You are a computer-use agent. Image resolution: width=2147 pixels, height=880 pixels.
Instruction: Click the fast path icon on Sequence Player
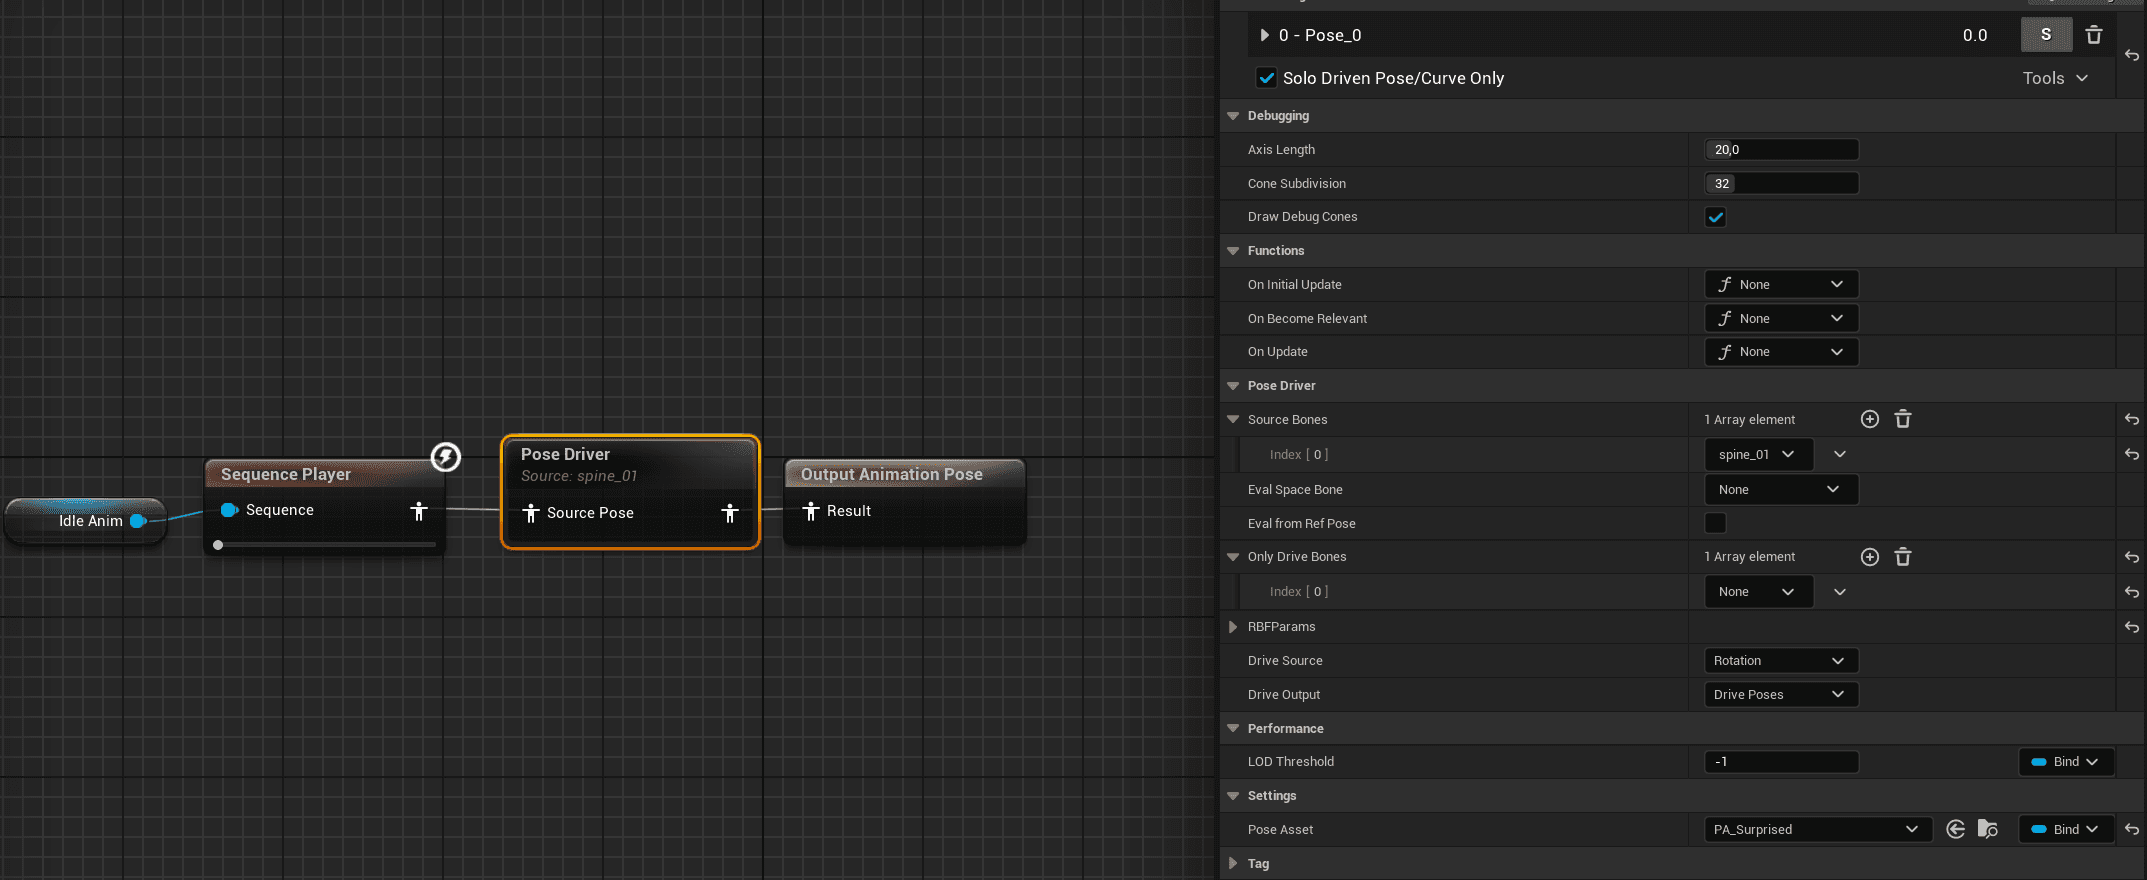[x=446, y=457]
